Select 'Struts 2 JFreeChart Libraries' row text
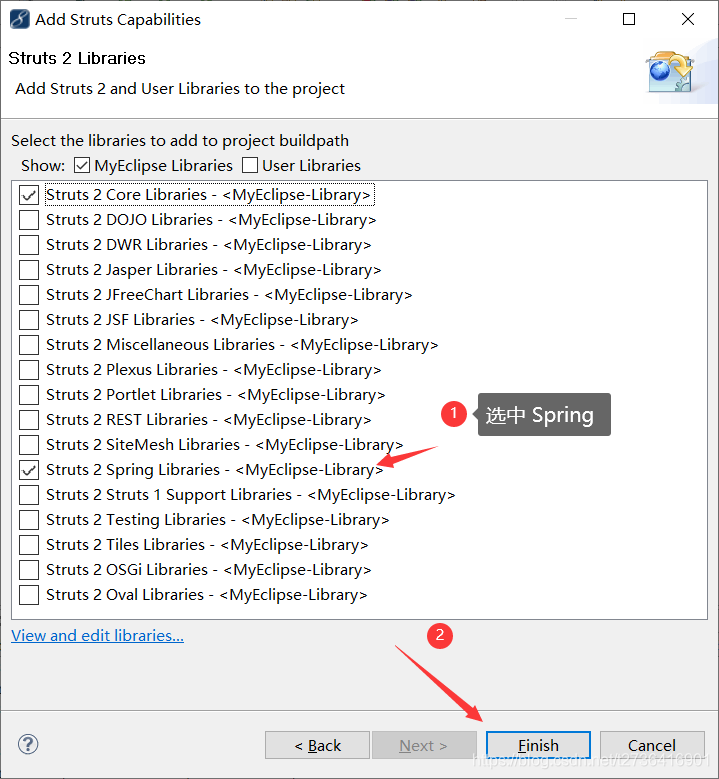Screen dimensions: 719x779 (x=229, y=295)
